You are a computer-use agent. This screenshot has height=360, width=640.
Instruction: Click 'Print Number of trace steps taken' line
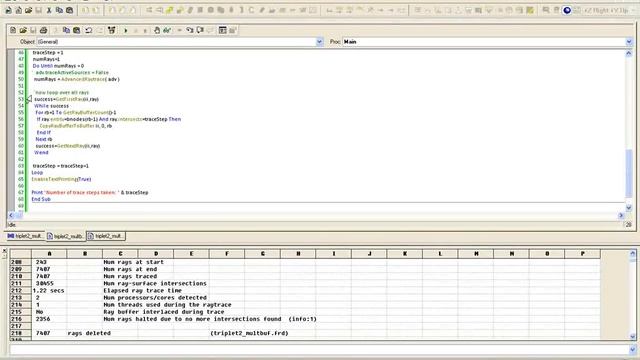click(x=90, y=192)
